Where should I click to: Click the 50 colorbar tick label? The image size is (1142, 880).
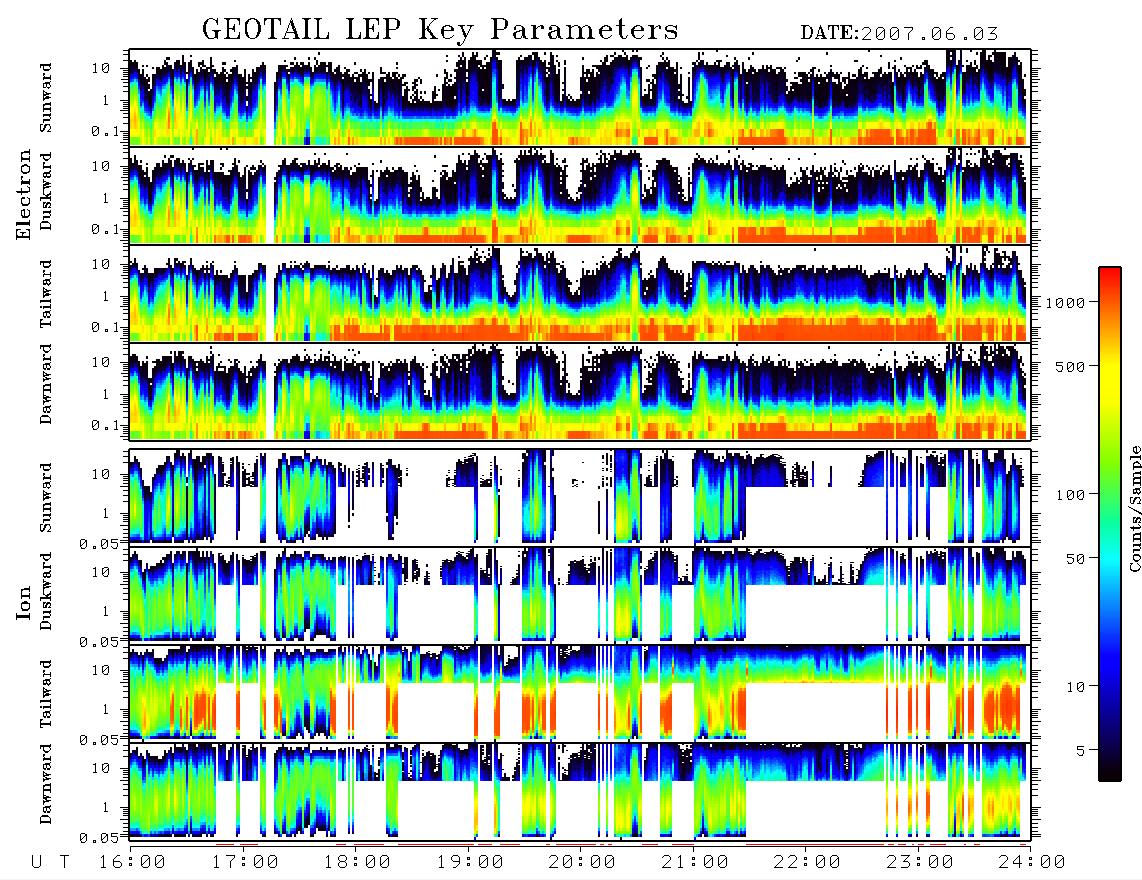coord(1076,559)
